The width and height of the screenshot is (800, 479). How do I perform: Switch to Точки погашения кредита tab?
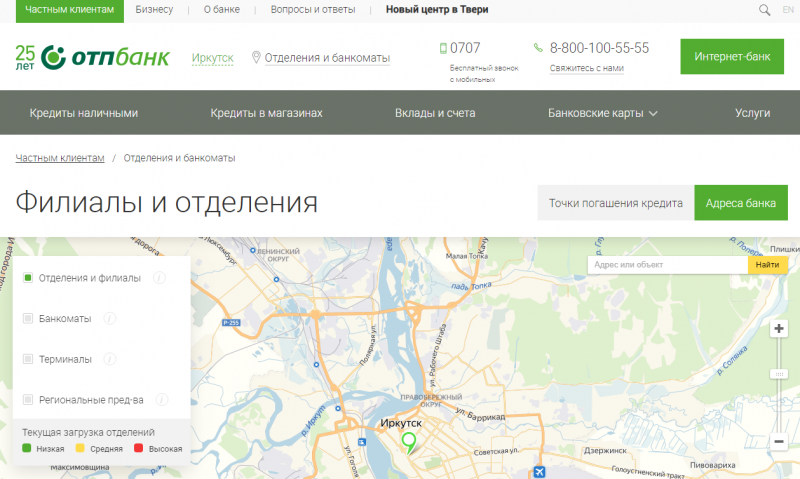click(x=615, y=203)
